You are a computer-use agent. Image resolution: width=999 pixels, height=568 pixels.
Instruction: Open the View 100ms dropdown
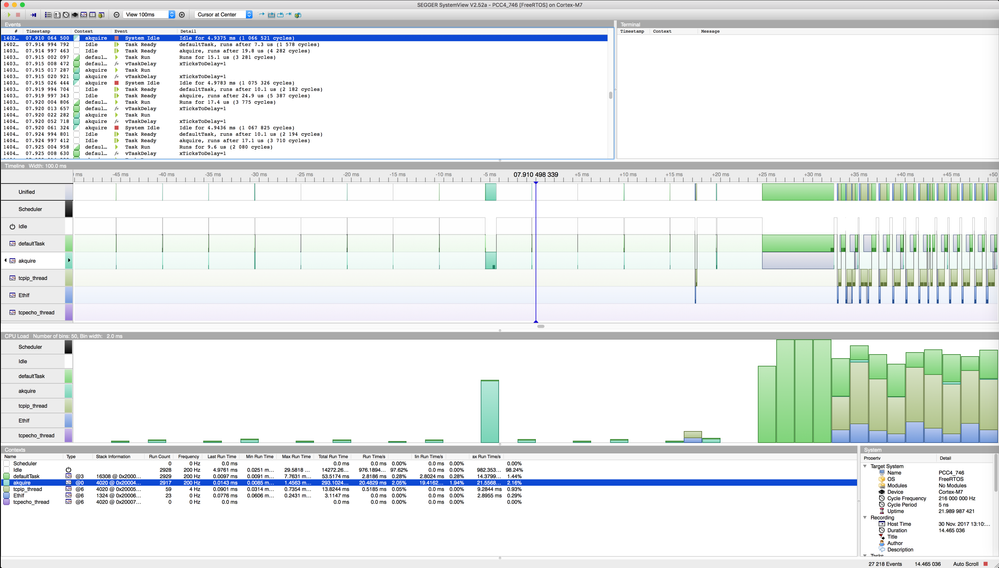click(149, 15)
